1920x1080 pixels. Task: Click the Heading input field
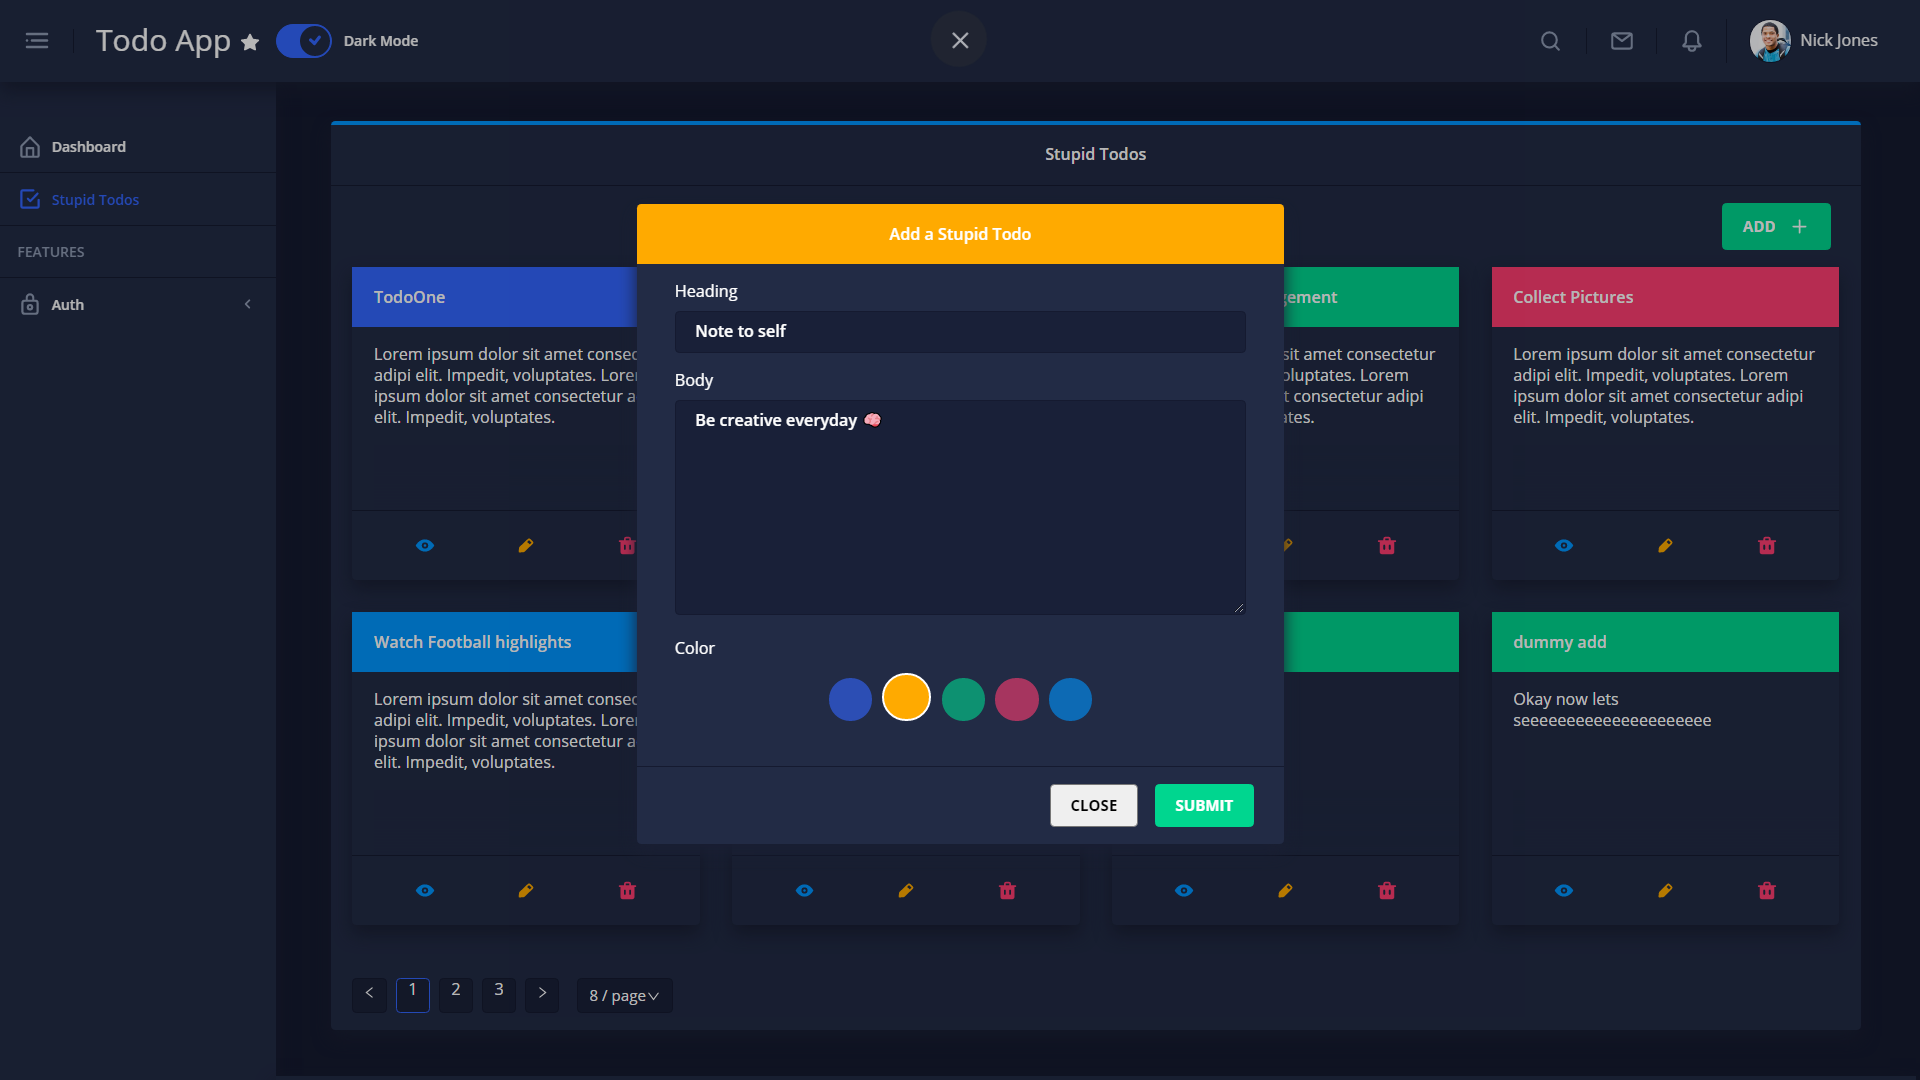(x=960, y=332)
